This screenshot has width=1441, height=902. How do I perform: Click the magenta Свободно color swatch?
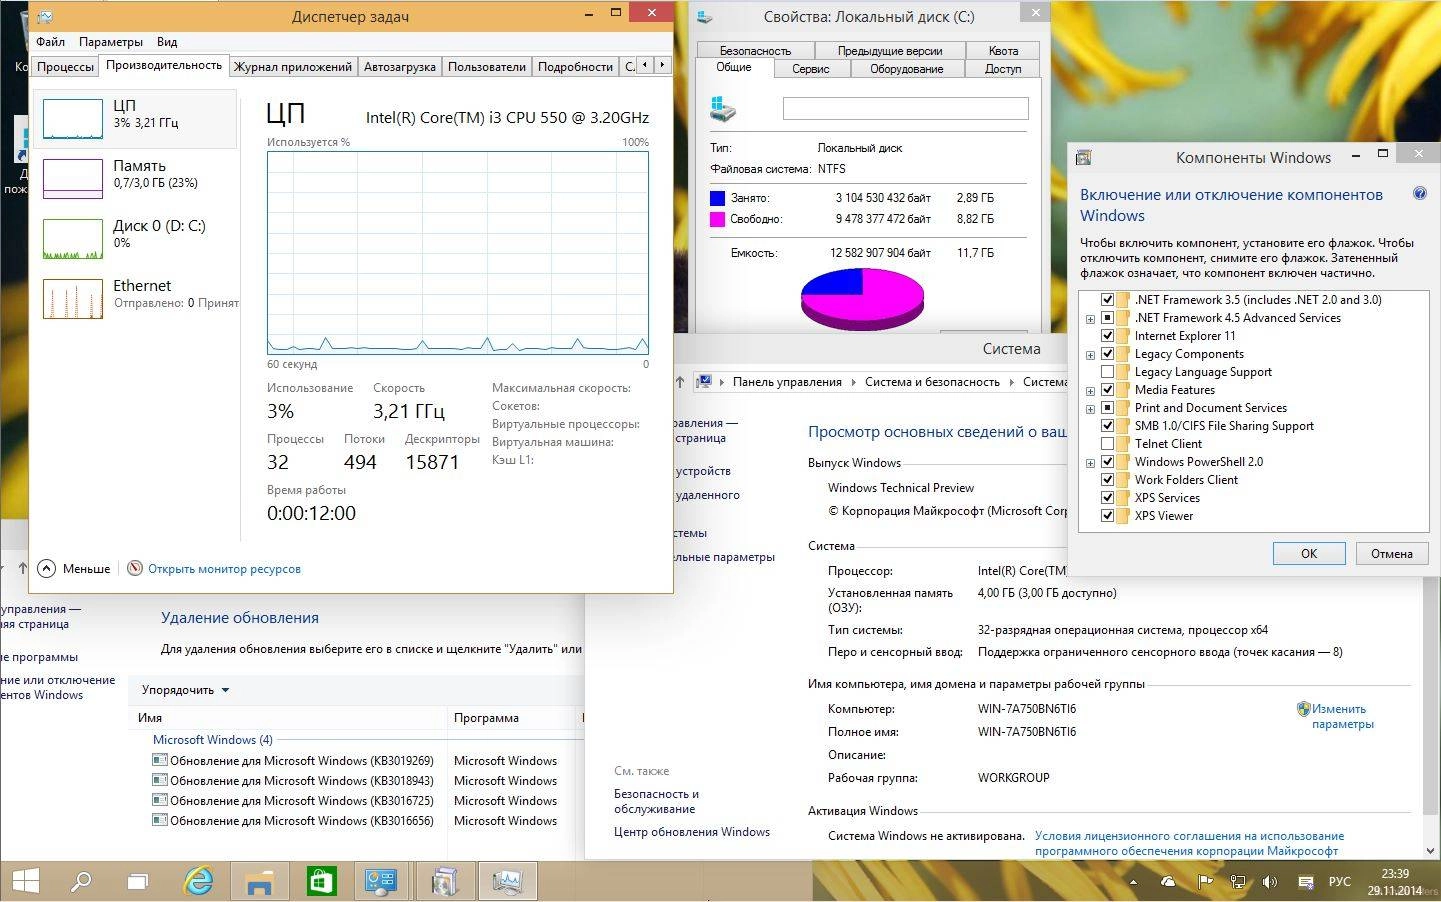coord(717,219)
